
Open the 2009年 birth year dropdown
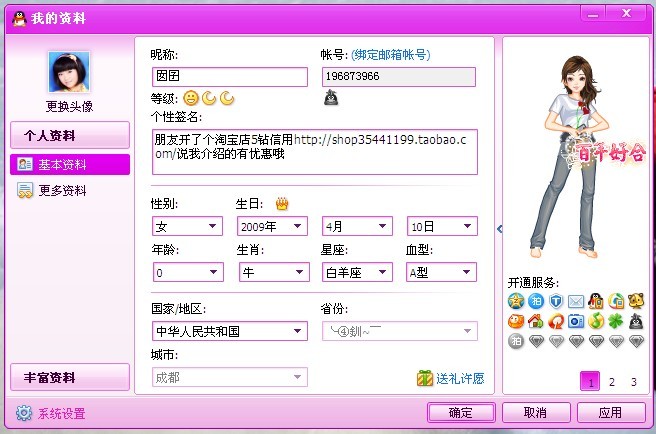click(x=272, y=226)
